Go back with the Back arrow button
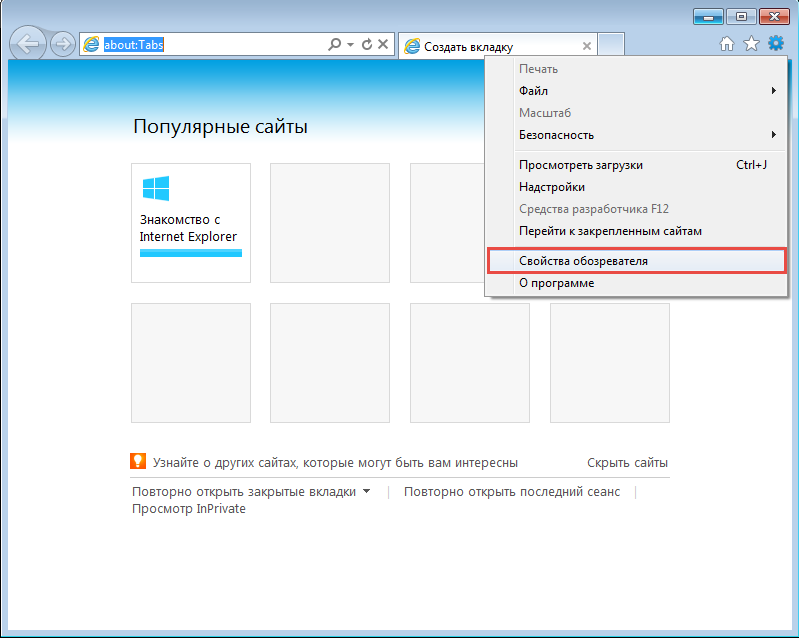The image size is (799, 638). tap(28, 44)
